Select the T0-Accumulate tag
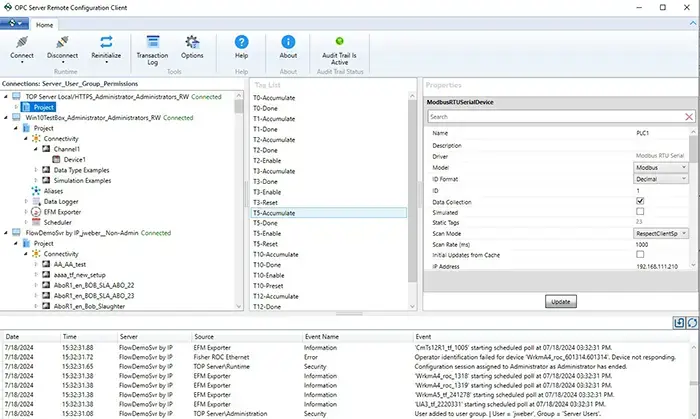Image resolution: width=700 pixels, height=419 pixels. click(274, 98)
